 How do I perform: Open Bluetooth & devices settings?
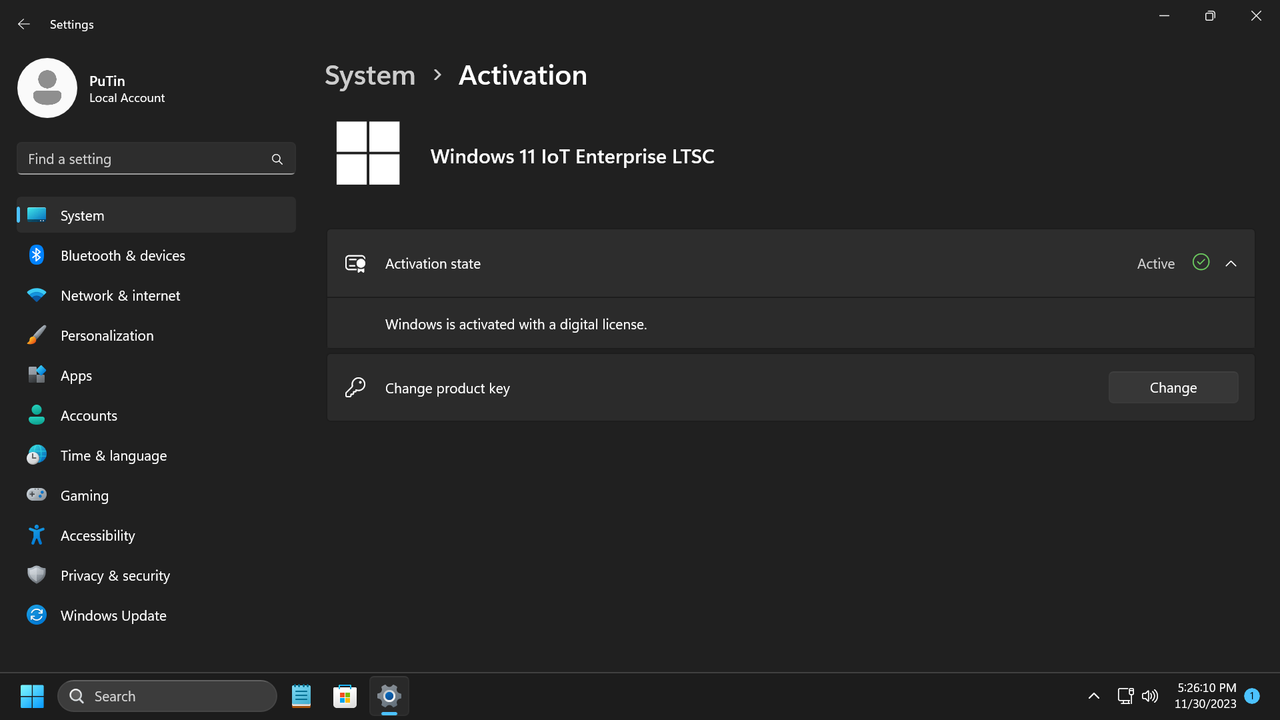point(123,255)
